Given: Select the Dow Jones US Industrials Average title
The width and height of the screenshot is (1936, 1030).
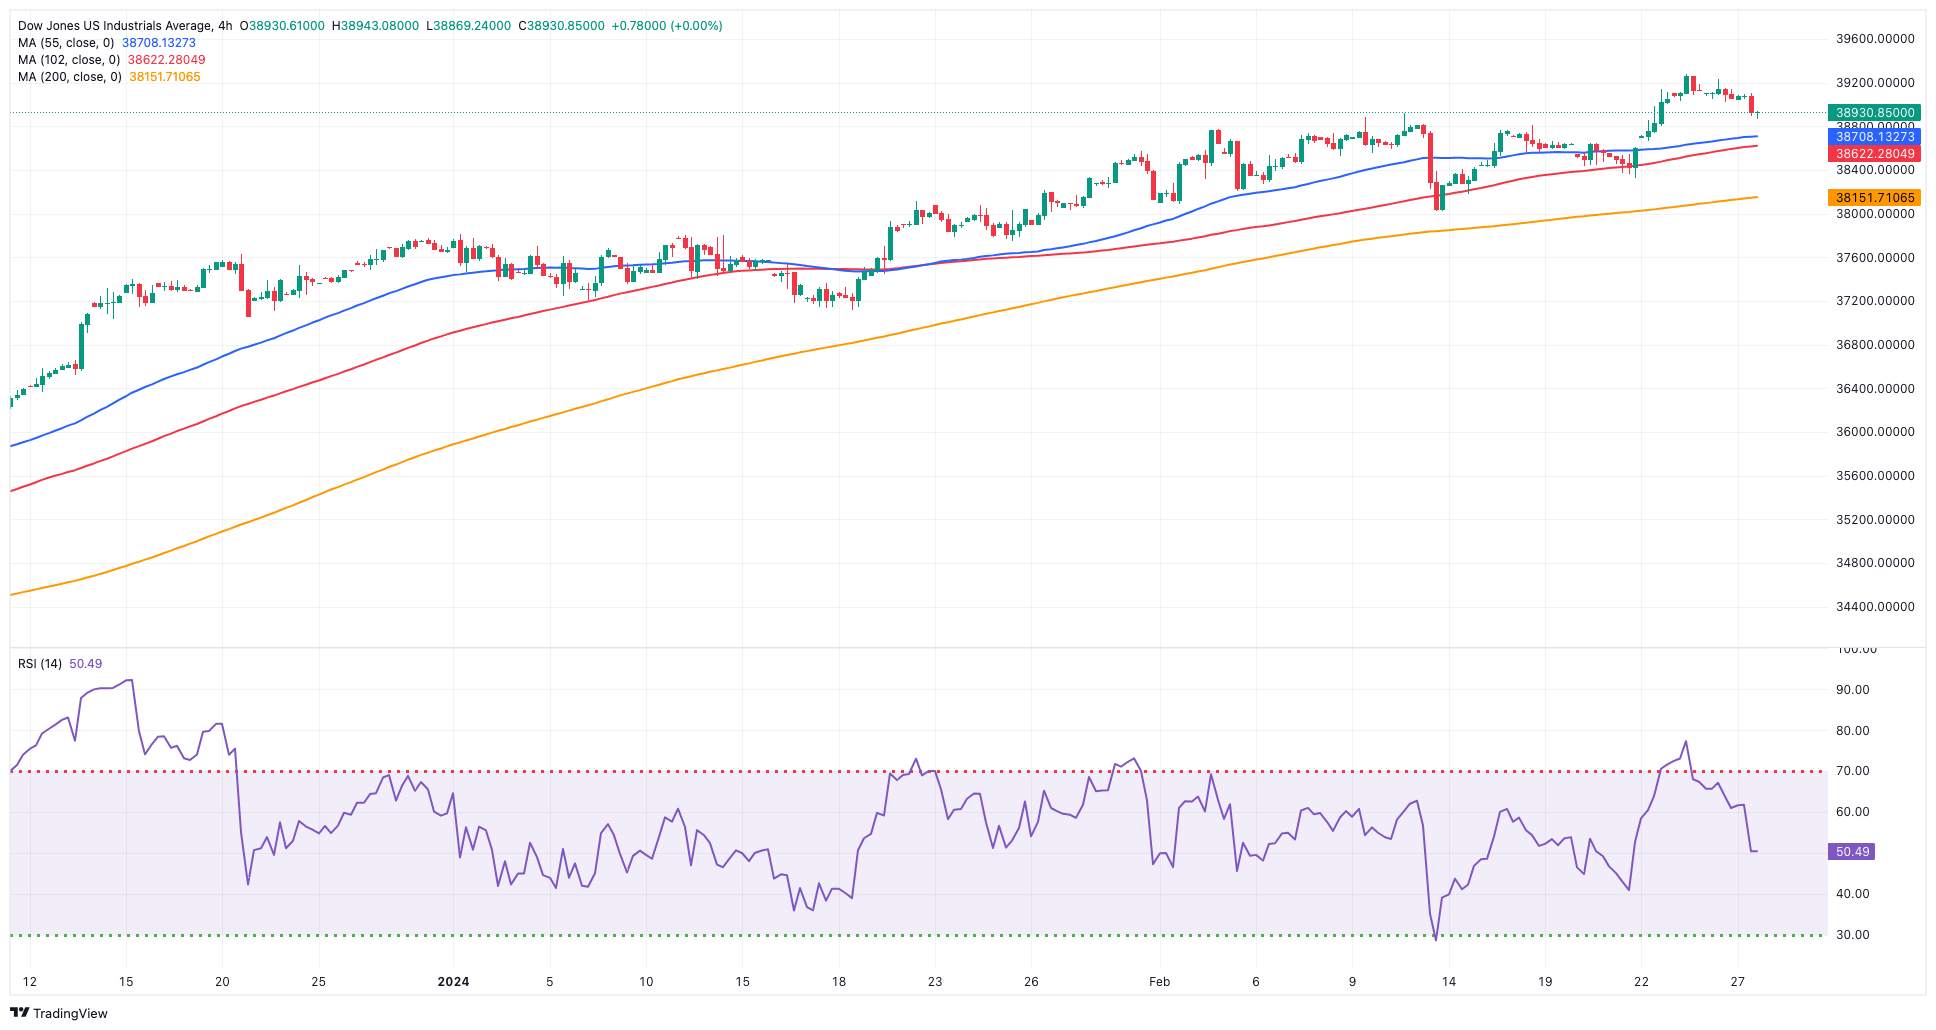Looking at the screenshot, I should click(115, 26).
